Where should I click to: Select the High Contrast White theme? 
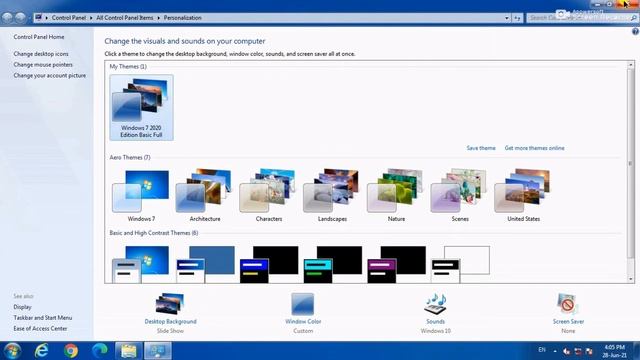[460, 264]
